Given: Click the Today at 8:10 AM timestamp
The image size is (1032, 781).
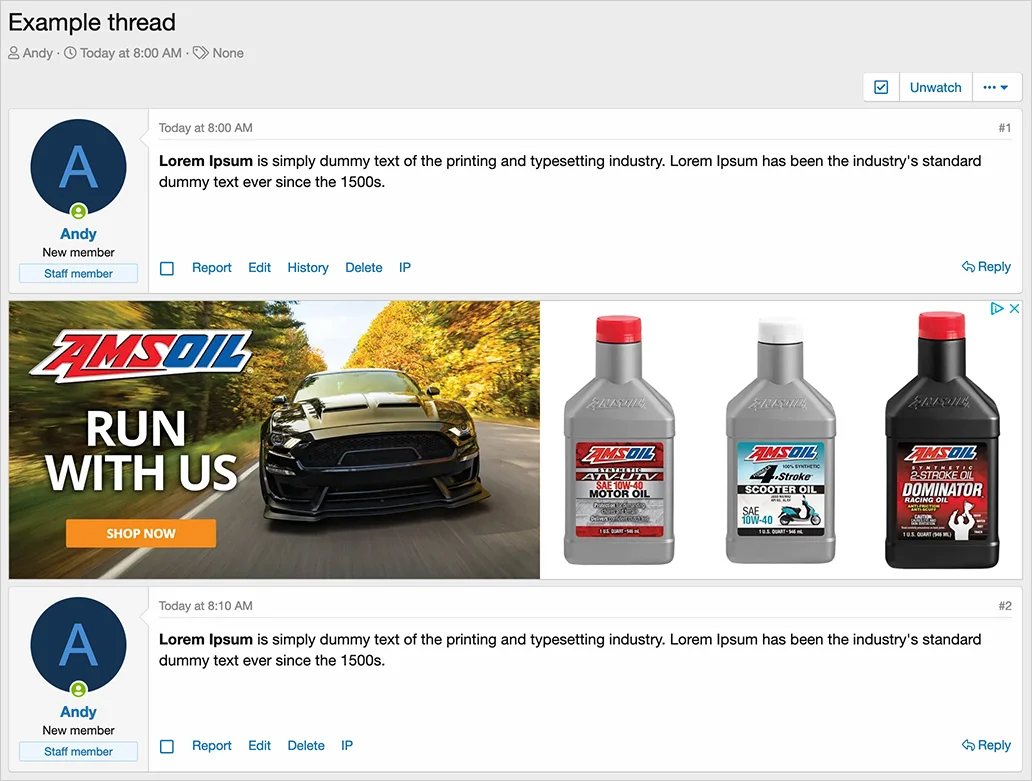Looking at the screenshot, I should (205, 605).
